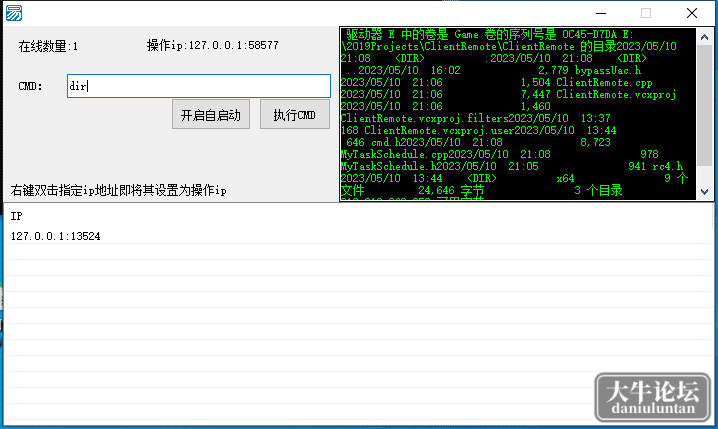Click the 开启自启动 button
718x429 pixels.
click(x=211, y=114)
